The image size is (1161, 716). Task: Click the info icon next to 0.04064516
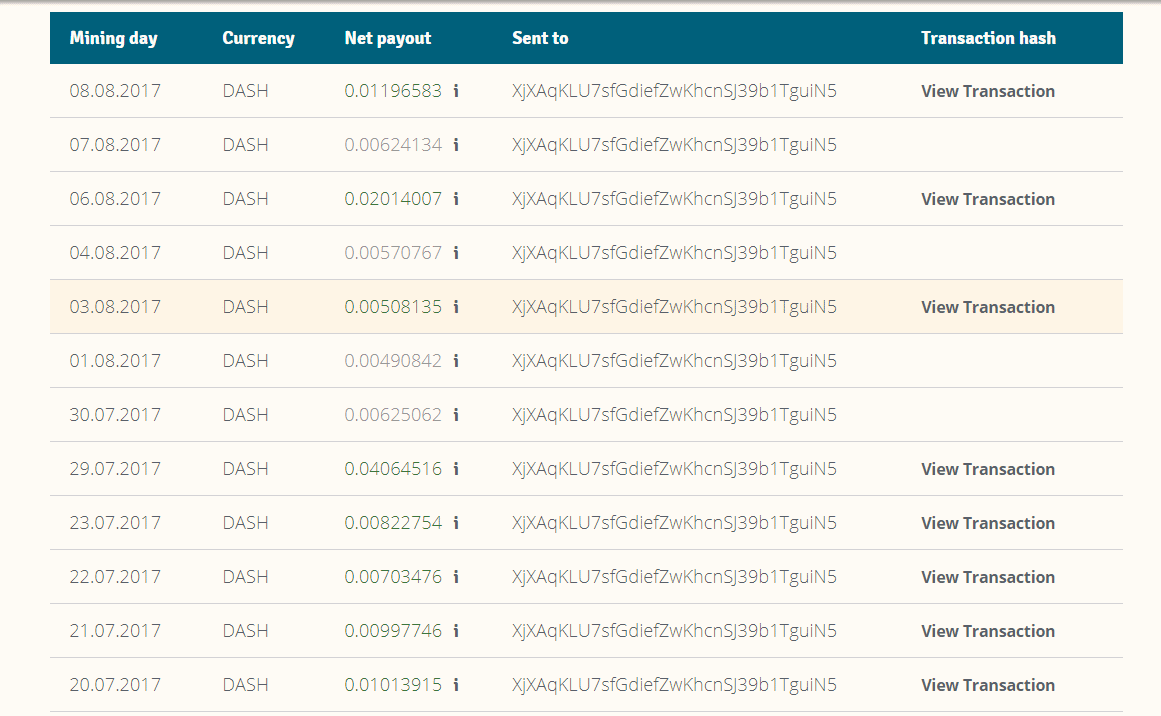tap(456, 469)
